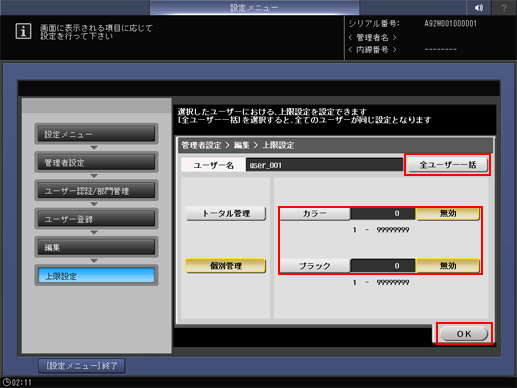Tap the serial number A92M001000001
517x388 pixels.
450,24
